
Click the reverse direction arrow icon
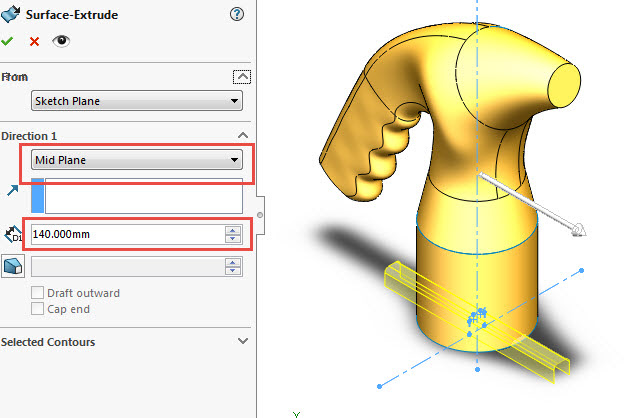[12, 190]
